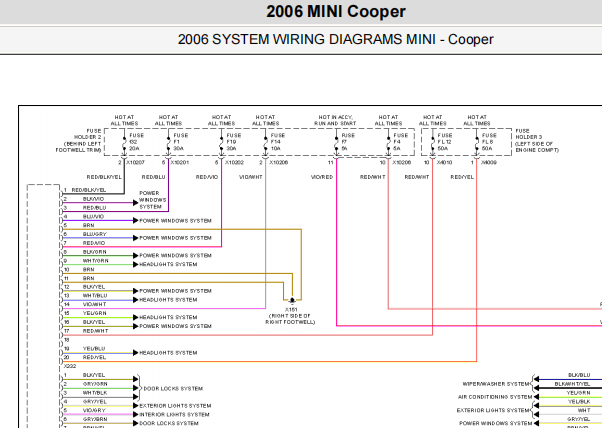This screenshot has width=602, height=428.
Task: Click pin 6 BLU/GRY wire label
Action: (x=94, y=234)
